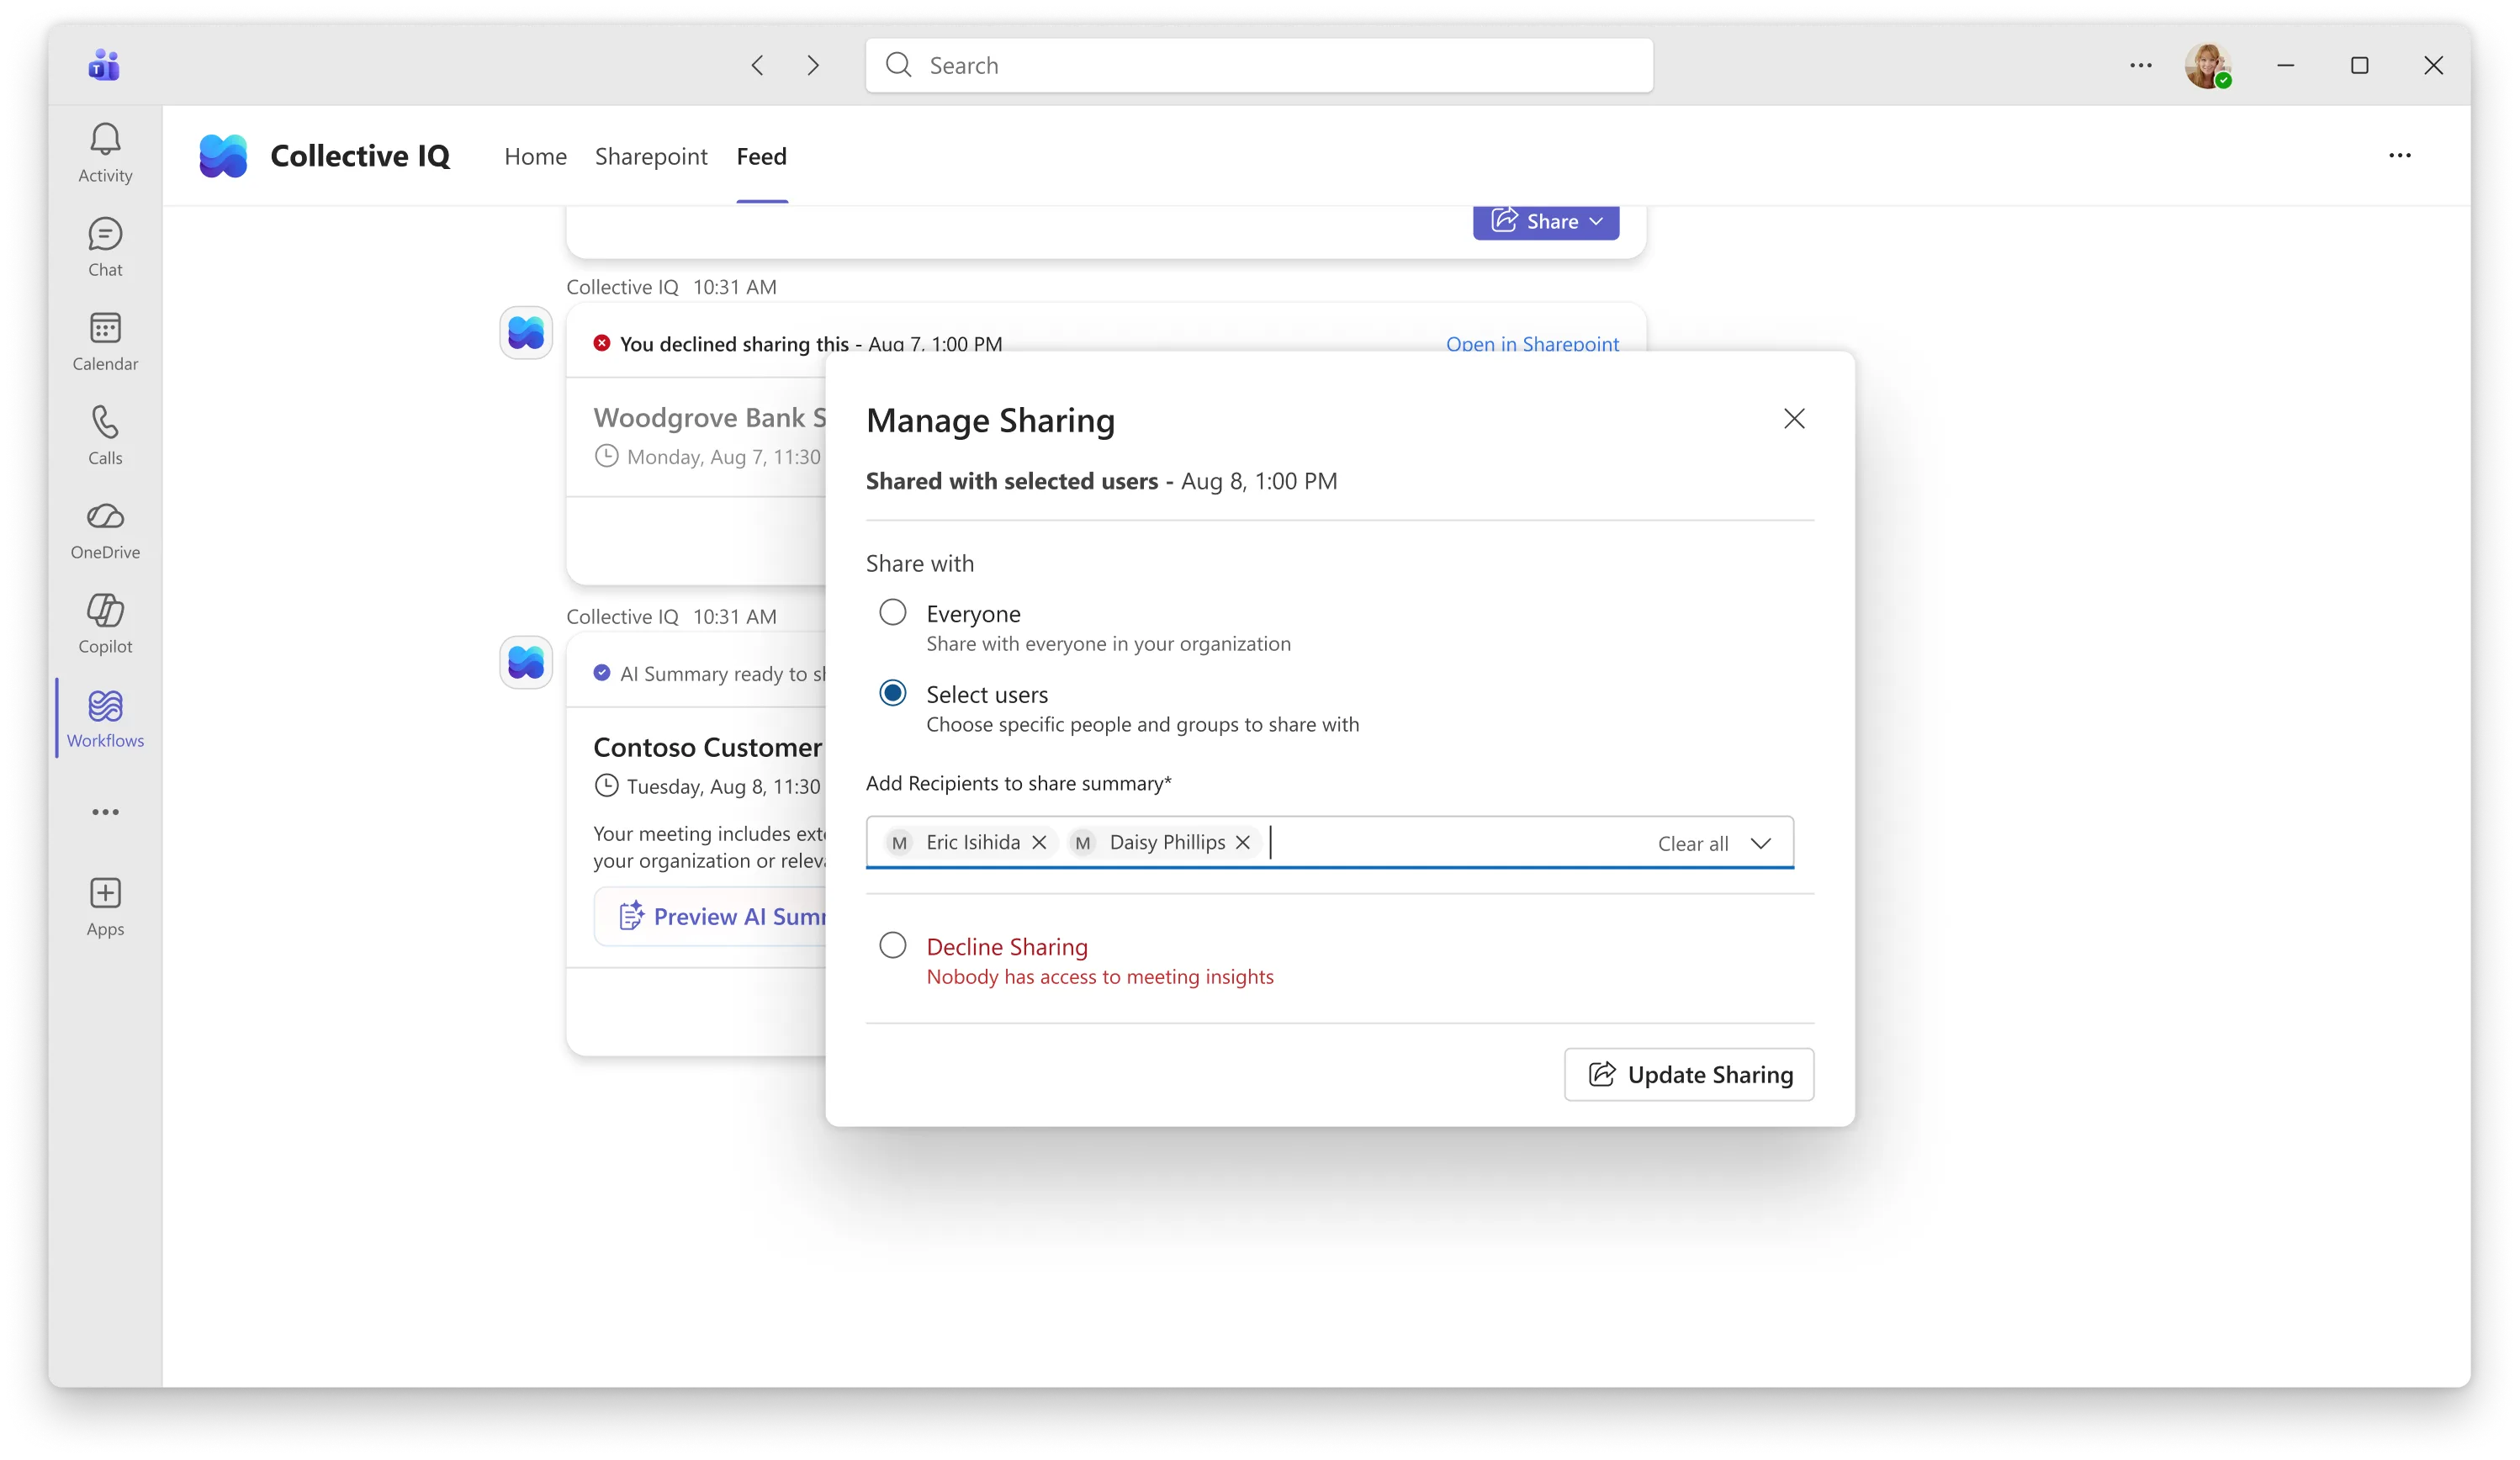Open the user profile avatar
2520x1460 pixels.
[x=2207, y=65]
